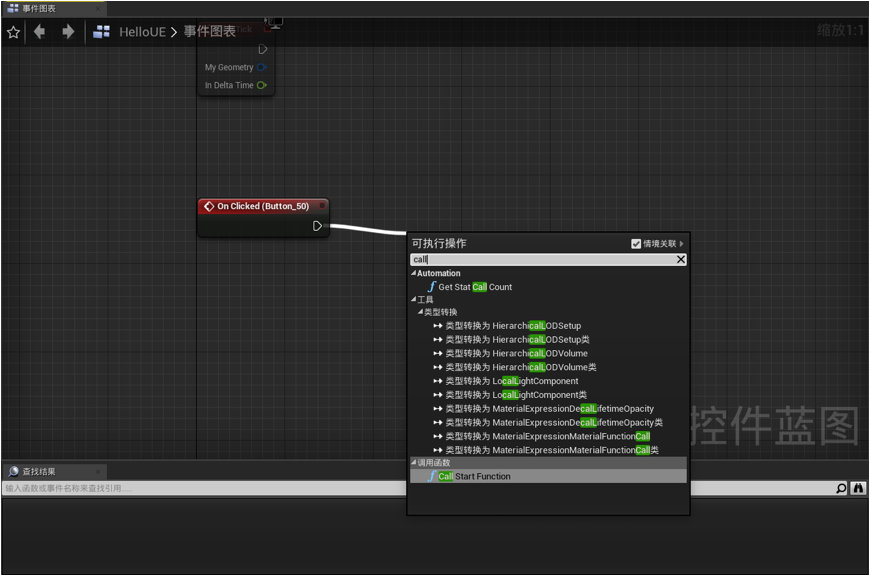Screen dimensions: 869x576
Task: Select 类型转换为 HierarchicalLODSetup类
Action: click(x=518, y=340)
